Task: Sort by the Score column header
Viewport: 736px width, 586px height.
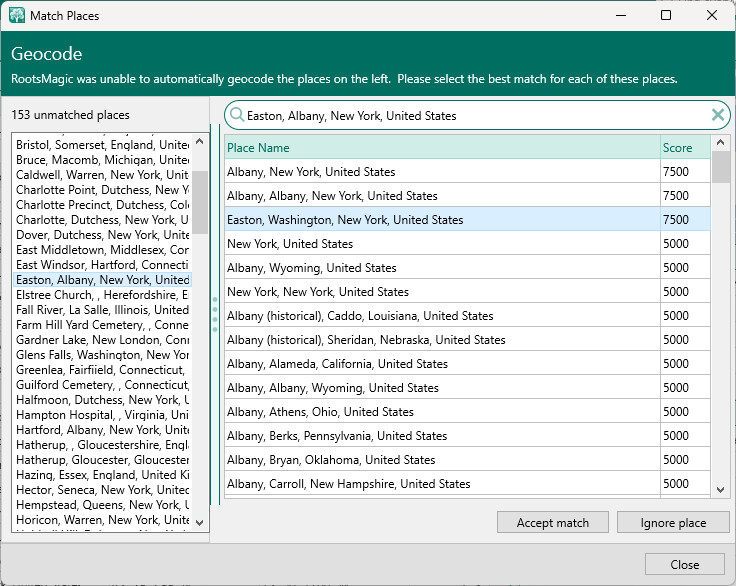Action: (685, 147)
